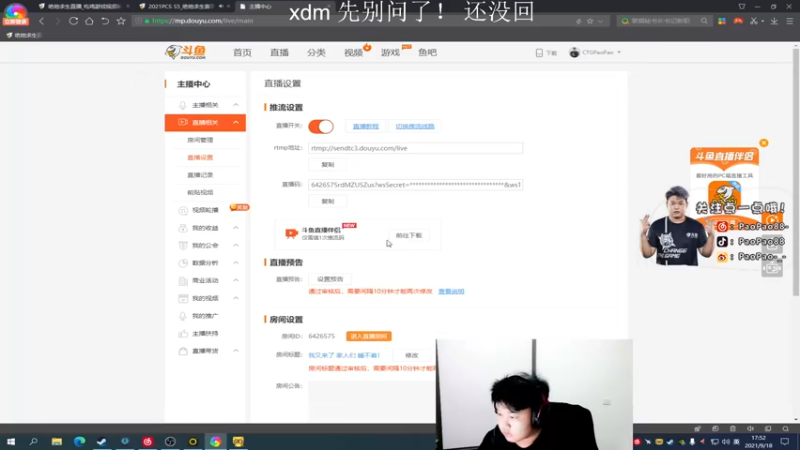
Task: Open the Windows Start menu
Action: 11,441
